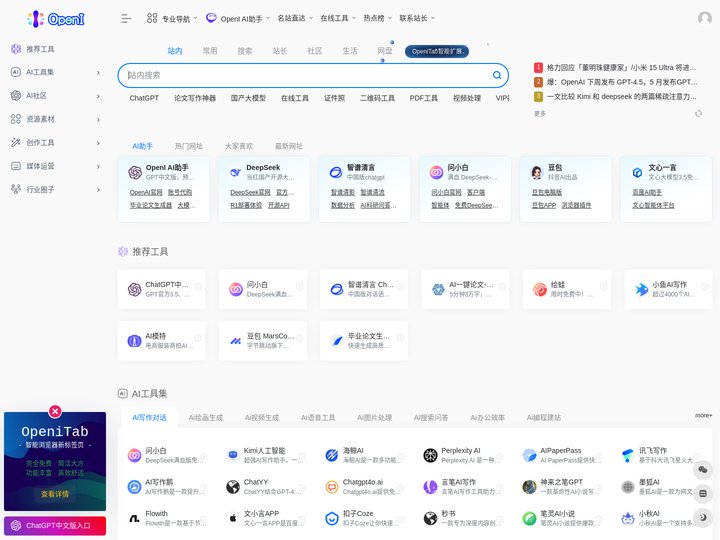Close the OpeniTab promo banner

pyautogui.click(x=55, y=411)
